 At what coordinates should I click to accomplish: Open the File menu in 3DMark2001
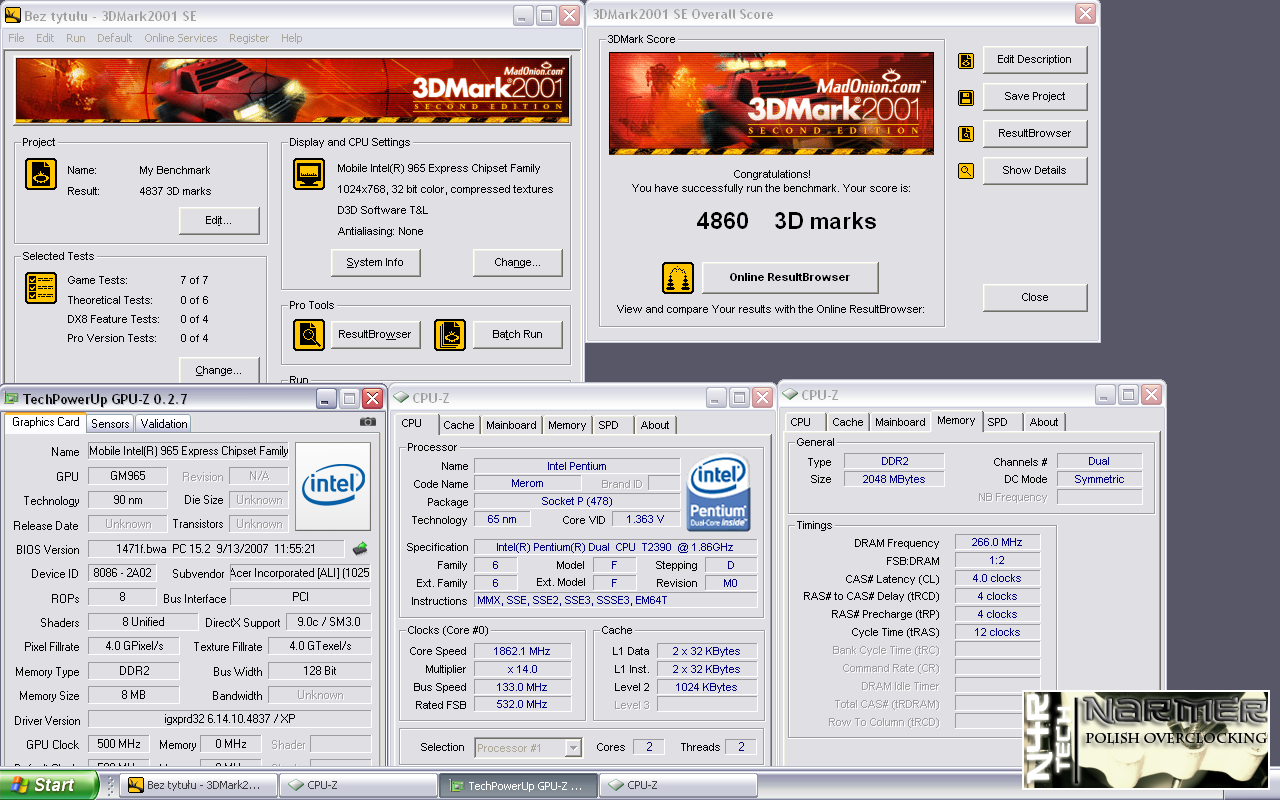click(17, 38)
